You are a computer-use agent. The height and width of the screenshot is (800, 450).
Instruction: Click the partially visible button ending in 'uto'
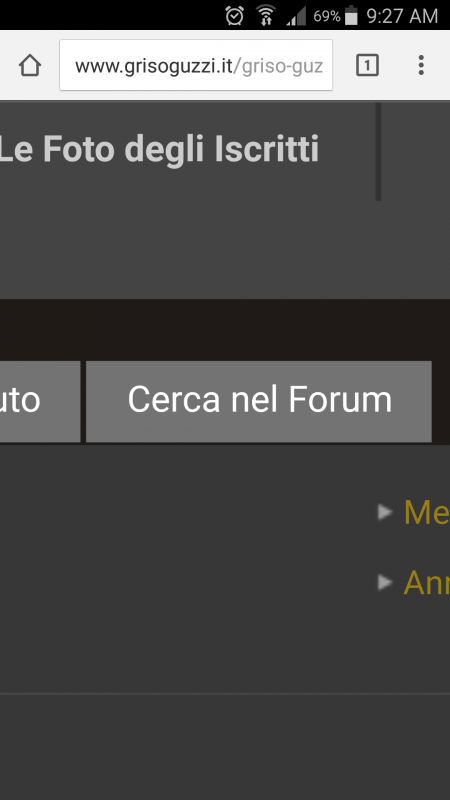40,402
